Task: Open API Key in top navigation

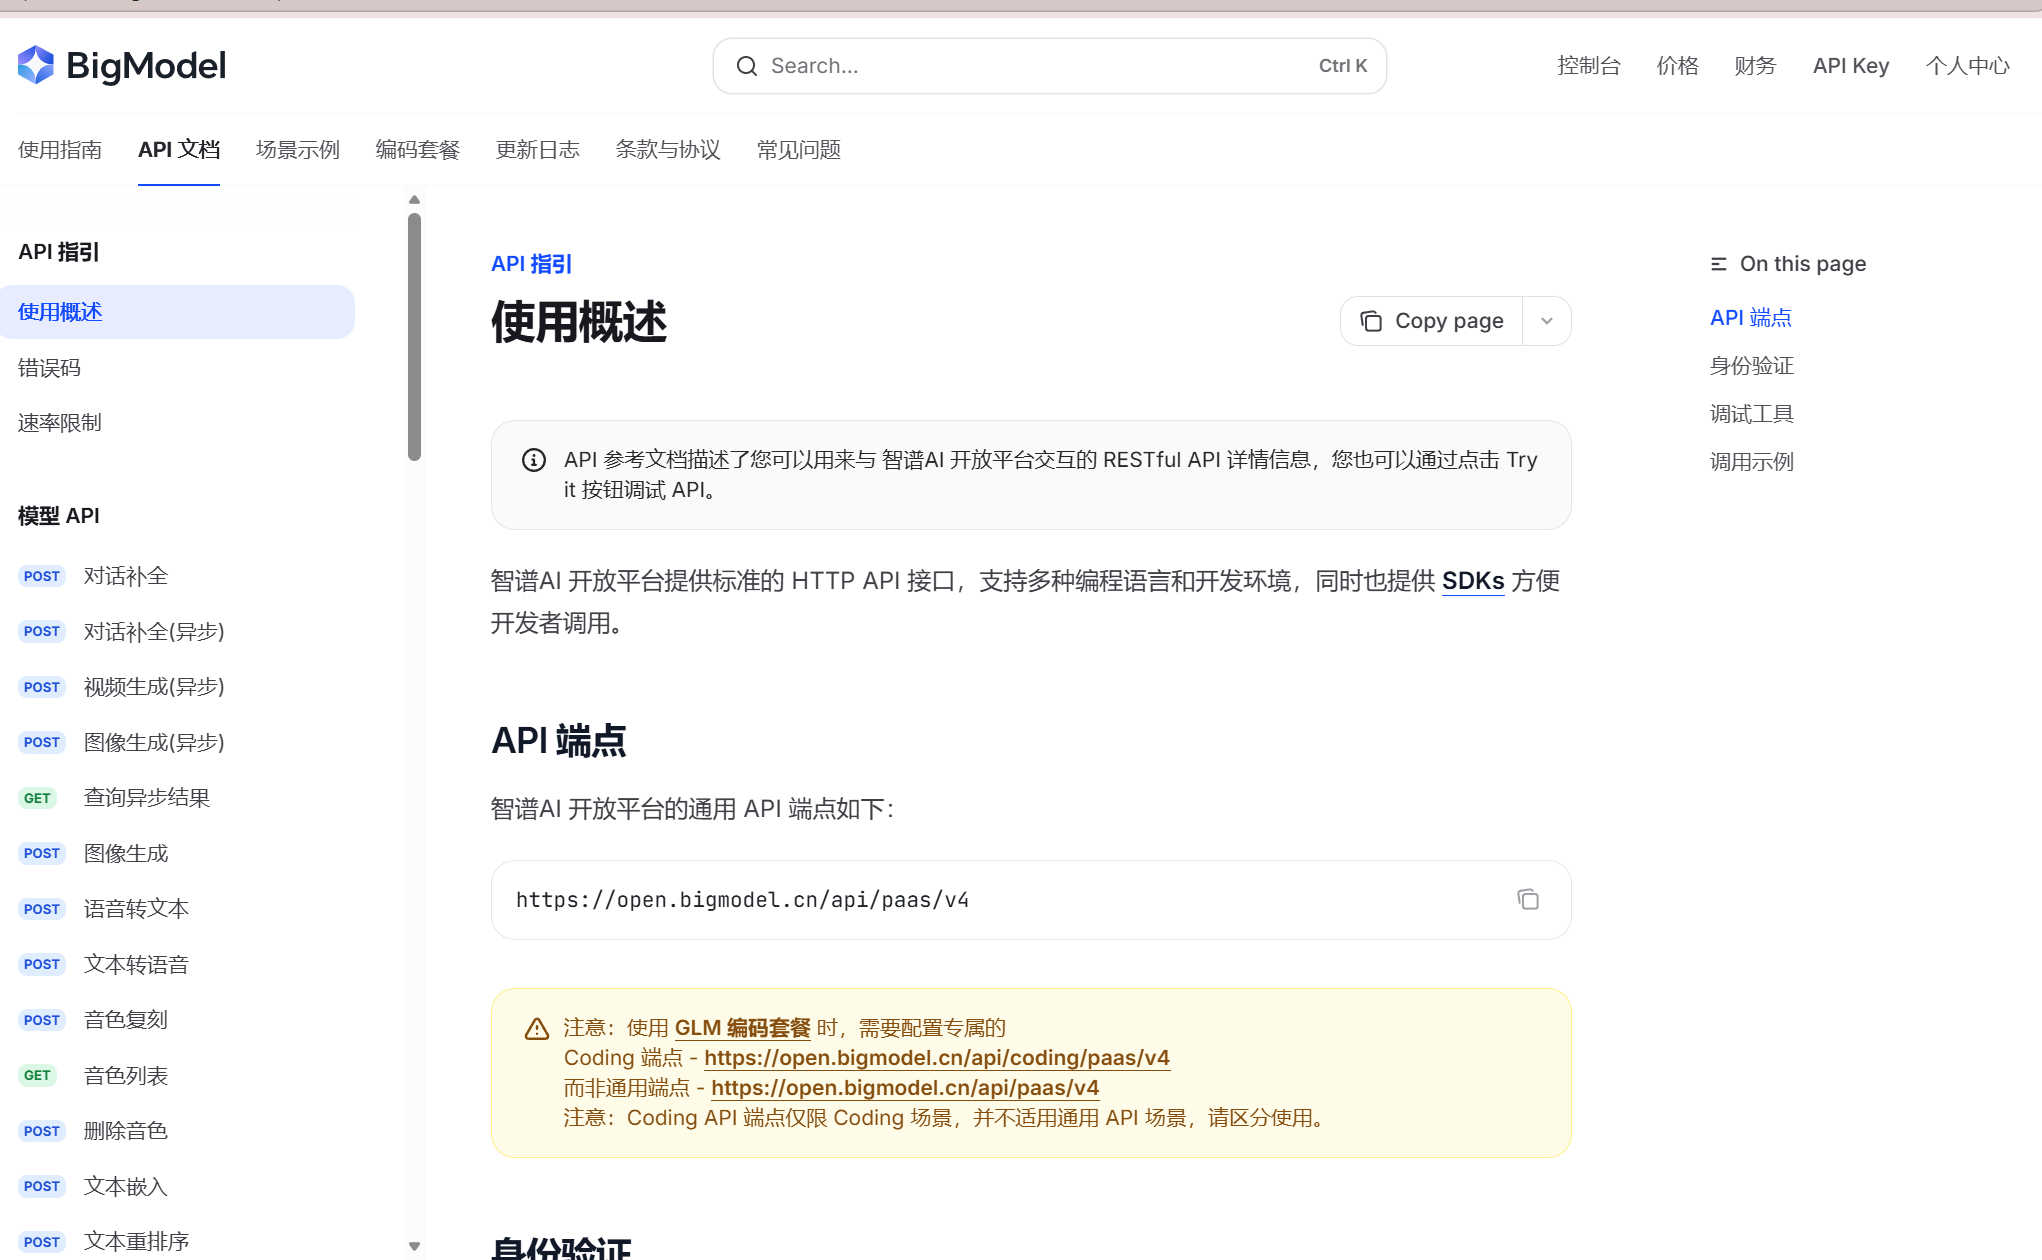Action: [x=1850, y=66]
